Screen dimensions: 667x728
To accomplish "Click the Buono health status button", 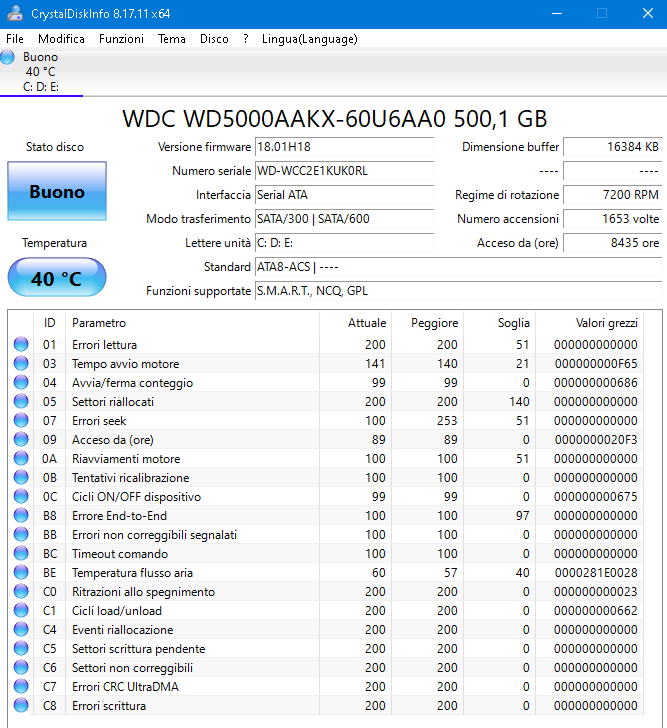I will pos(57,191).
